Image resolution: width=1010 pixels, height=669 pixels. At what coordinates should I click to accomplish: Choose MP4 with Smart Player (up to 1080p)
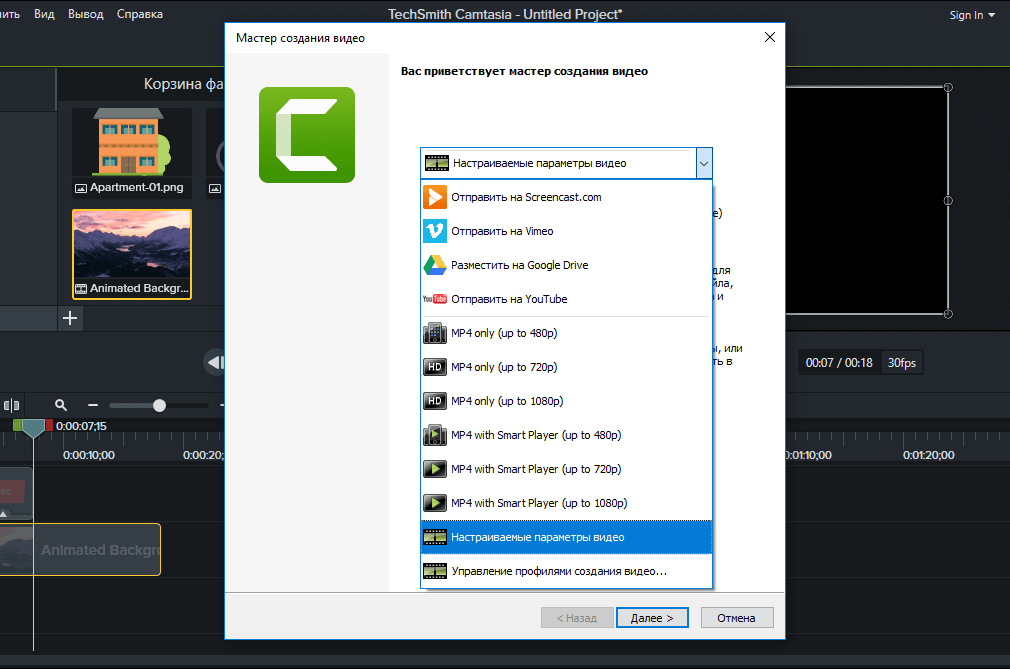[x=566, y=503]
